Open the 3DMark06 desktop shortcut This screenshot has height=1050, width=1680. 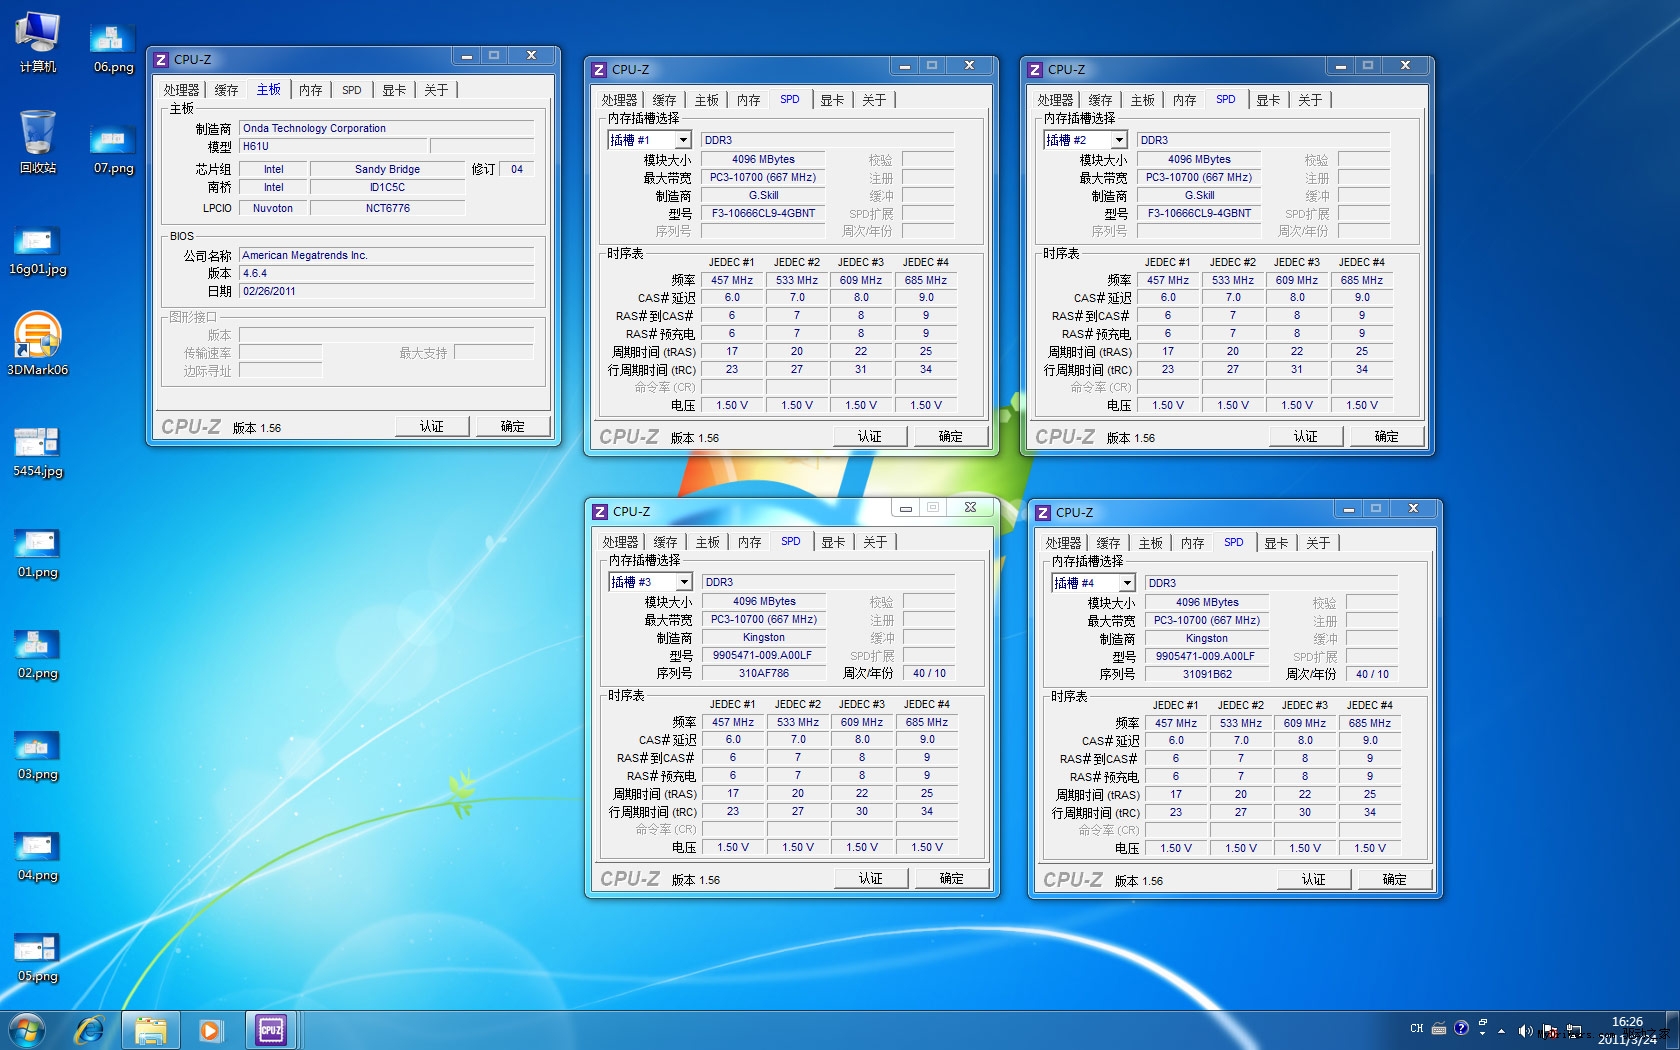(x=37, y=337)
